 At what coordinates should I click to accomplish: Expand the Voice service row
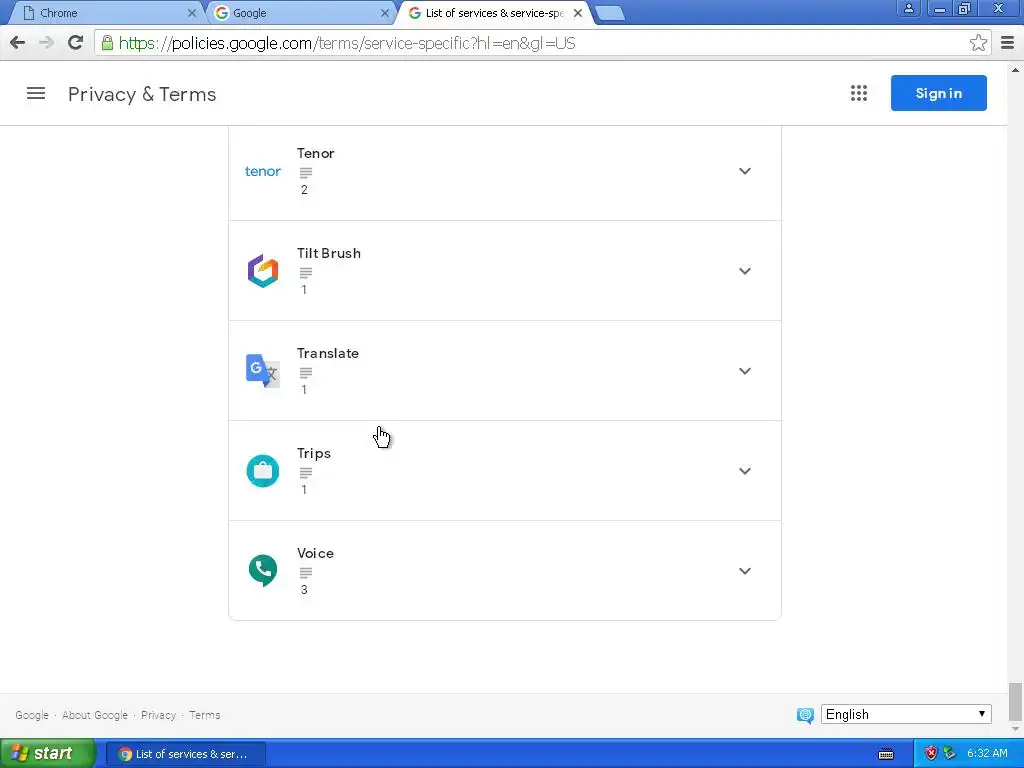(744, 571)
